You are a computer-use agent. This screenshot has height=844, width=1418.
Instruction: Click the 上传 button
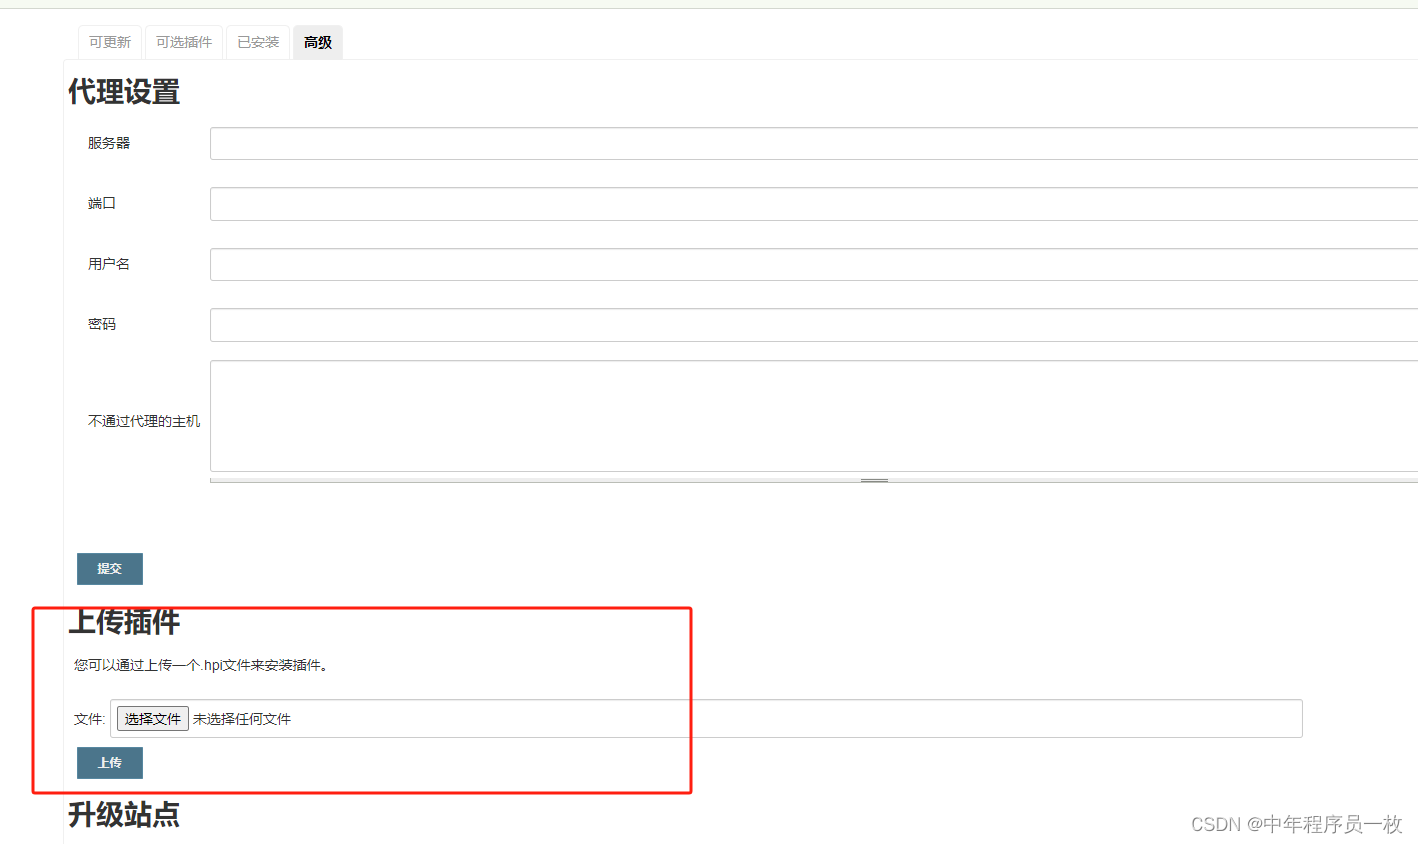(x=110, y=763)
